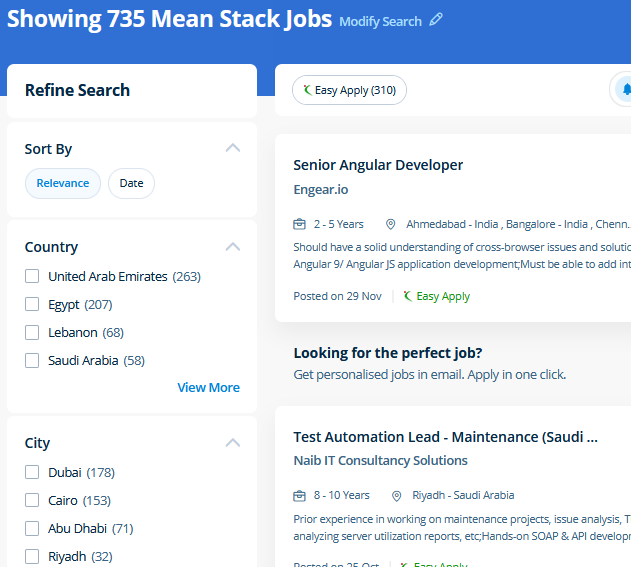Viewport: 631px width, 567px height.
Task: Sort results by Date
Action: (x=131, y=183)
